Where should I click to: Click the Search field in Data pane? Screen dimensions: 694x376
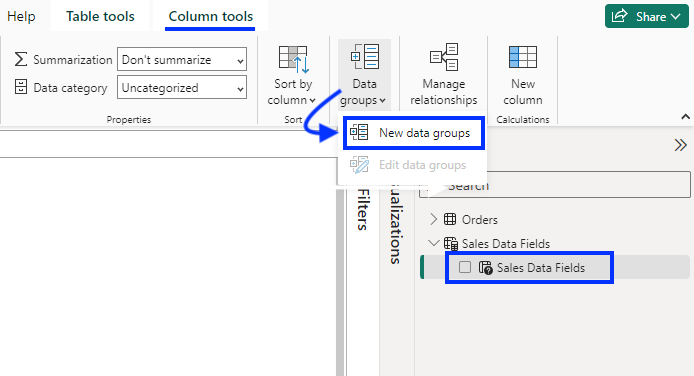(x=555, y=185)
